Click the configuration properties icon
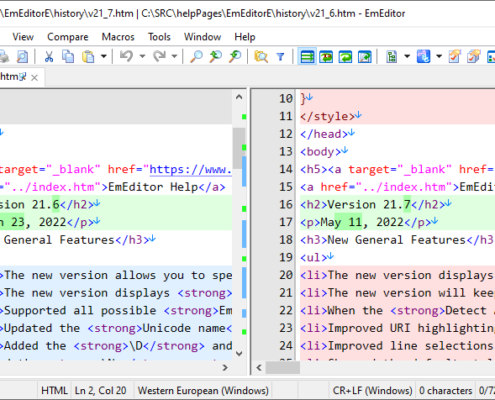The height and width of the screenshot is (400, 495). coord(392,56)
